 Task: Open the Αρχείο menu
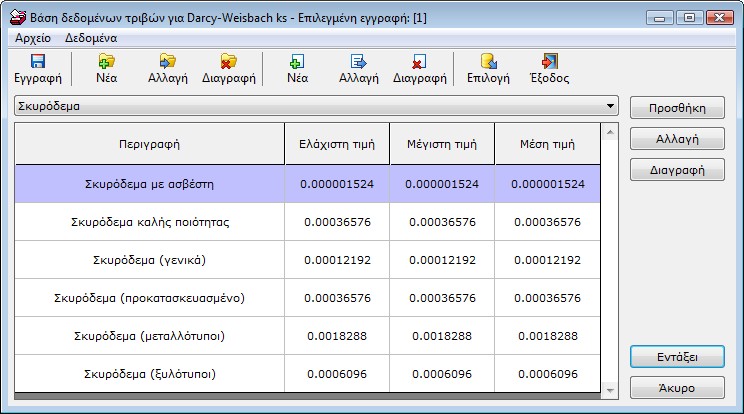[34, 37]
